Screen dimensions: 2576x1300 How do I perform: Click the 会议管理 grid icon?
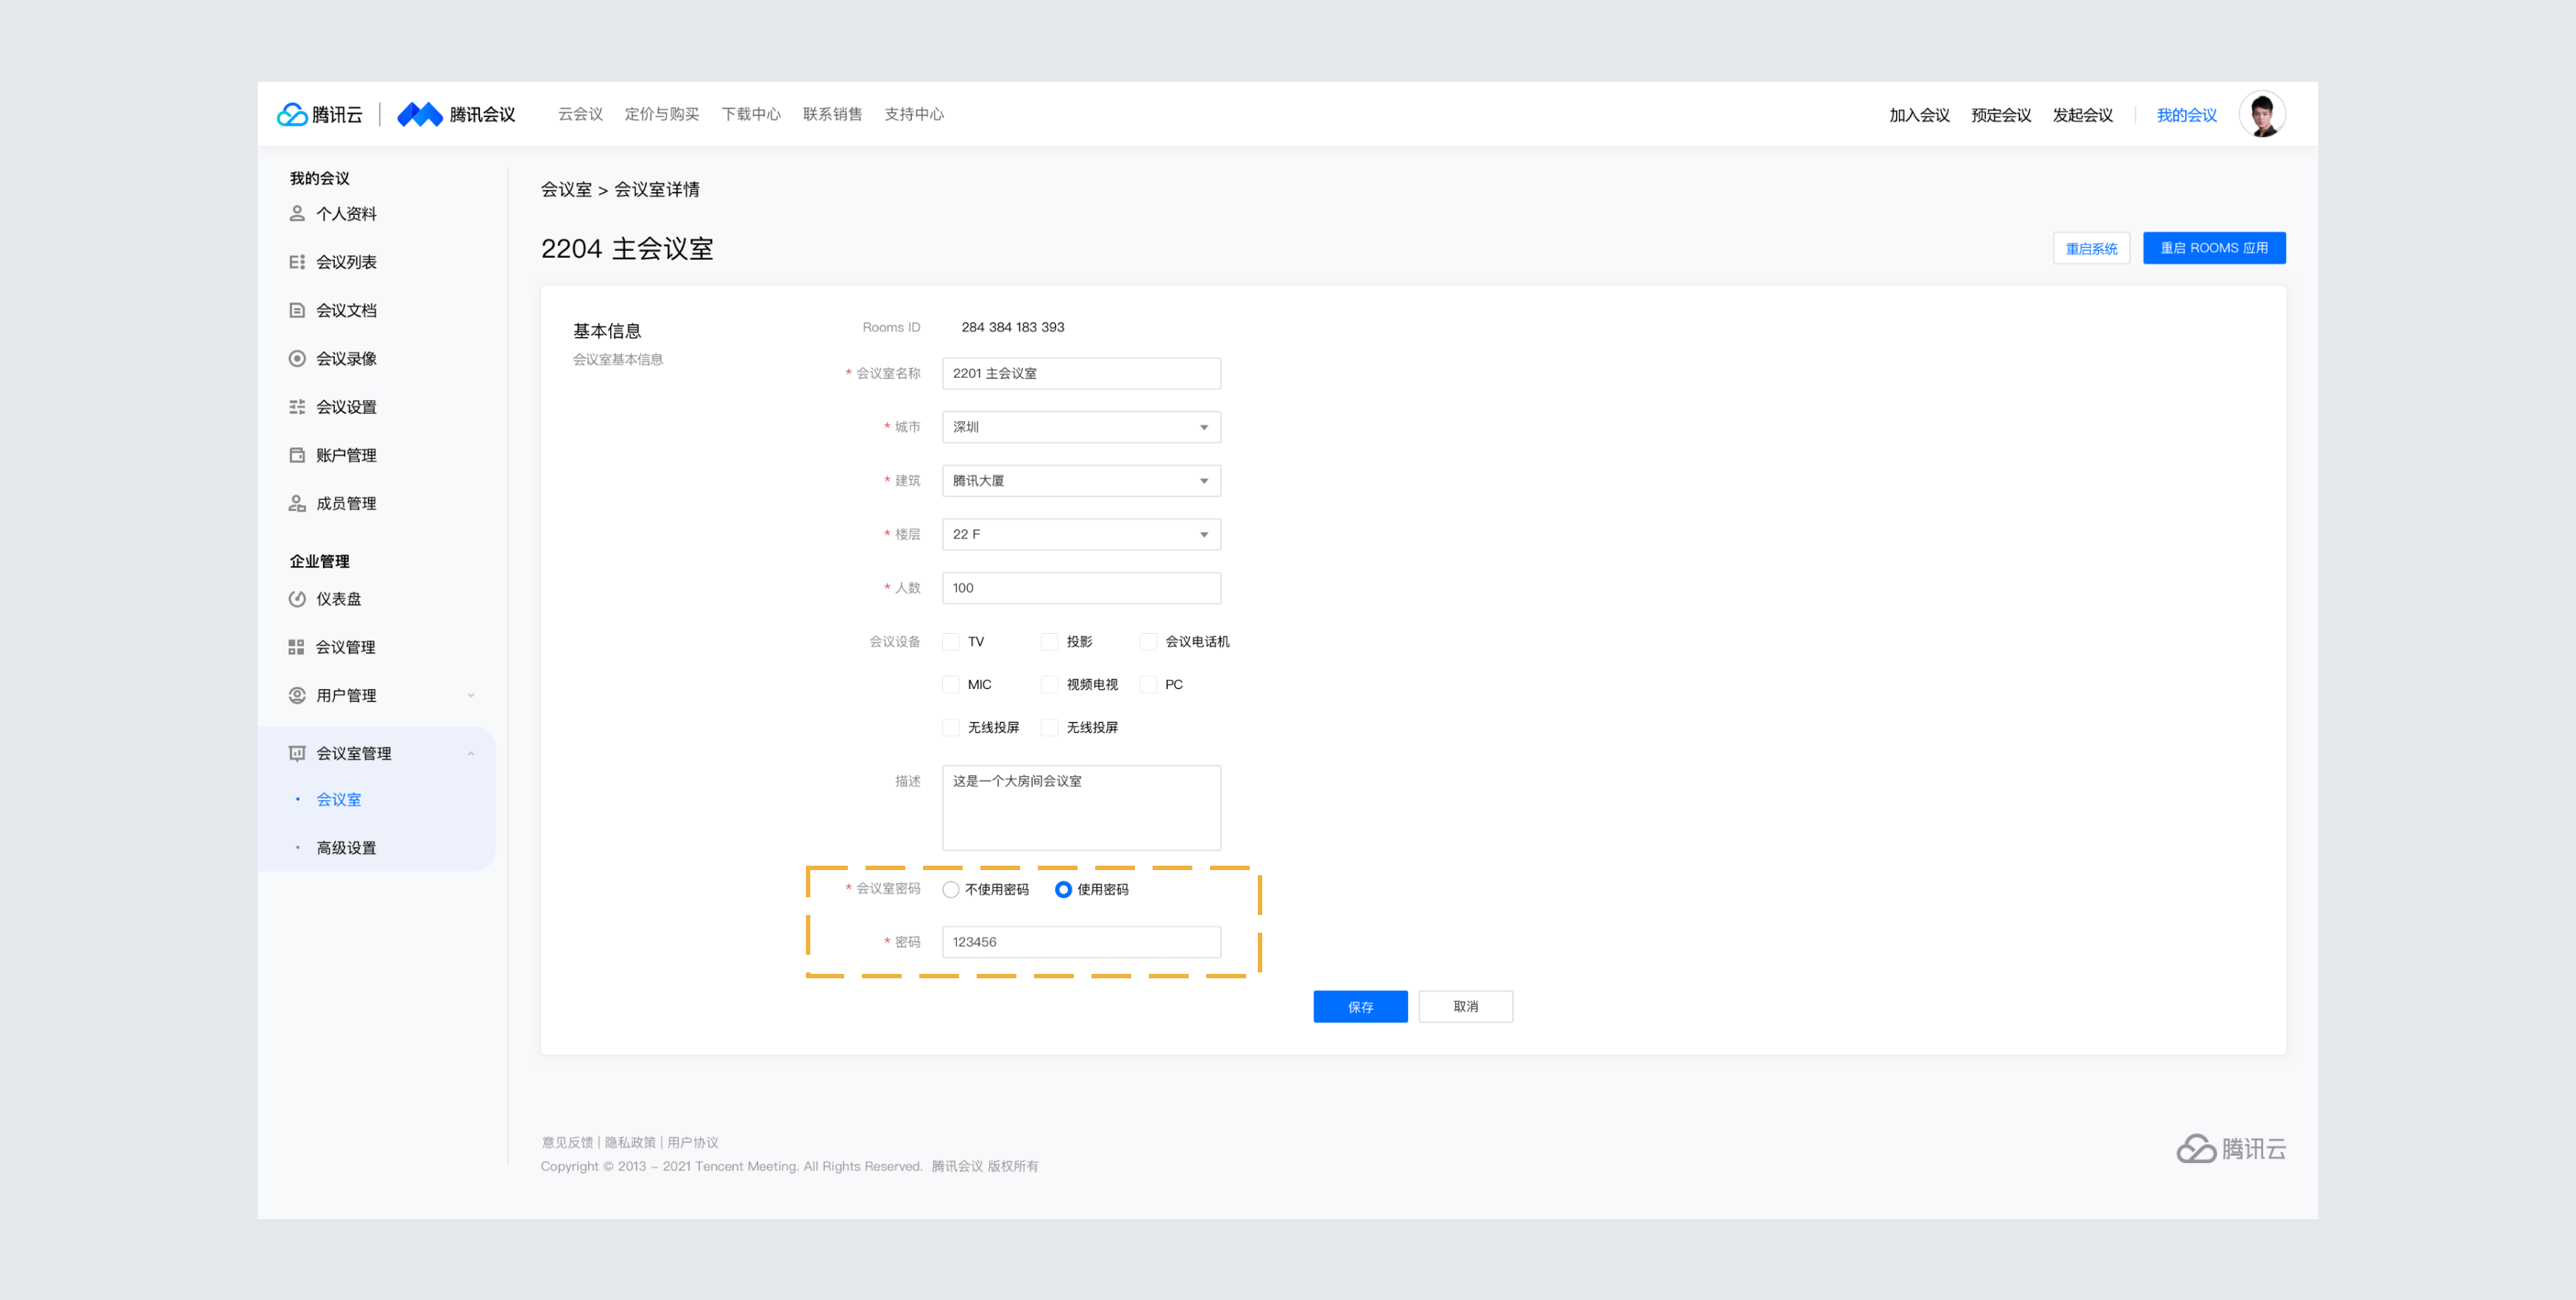tap(296, 647)
